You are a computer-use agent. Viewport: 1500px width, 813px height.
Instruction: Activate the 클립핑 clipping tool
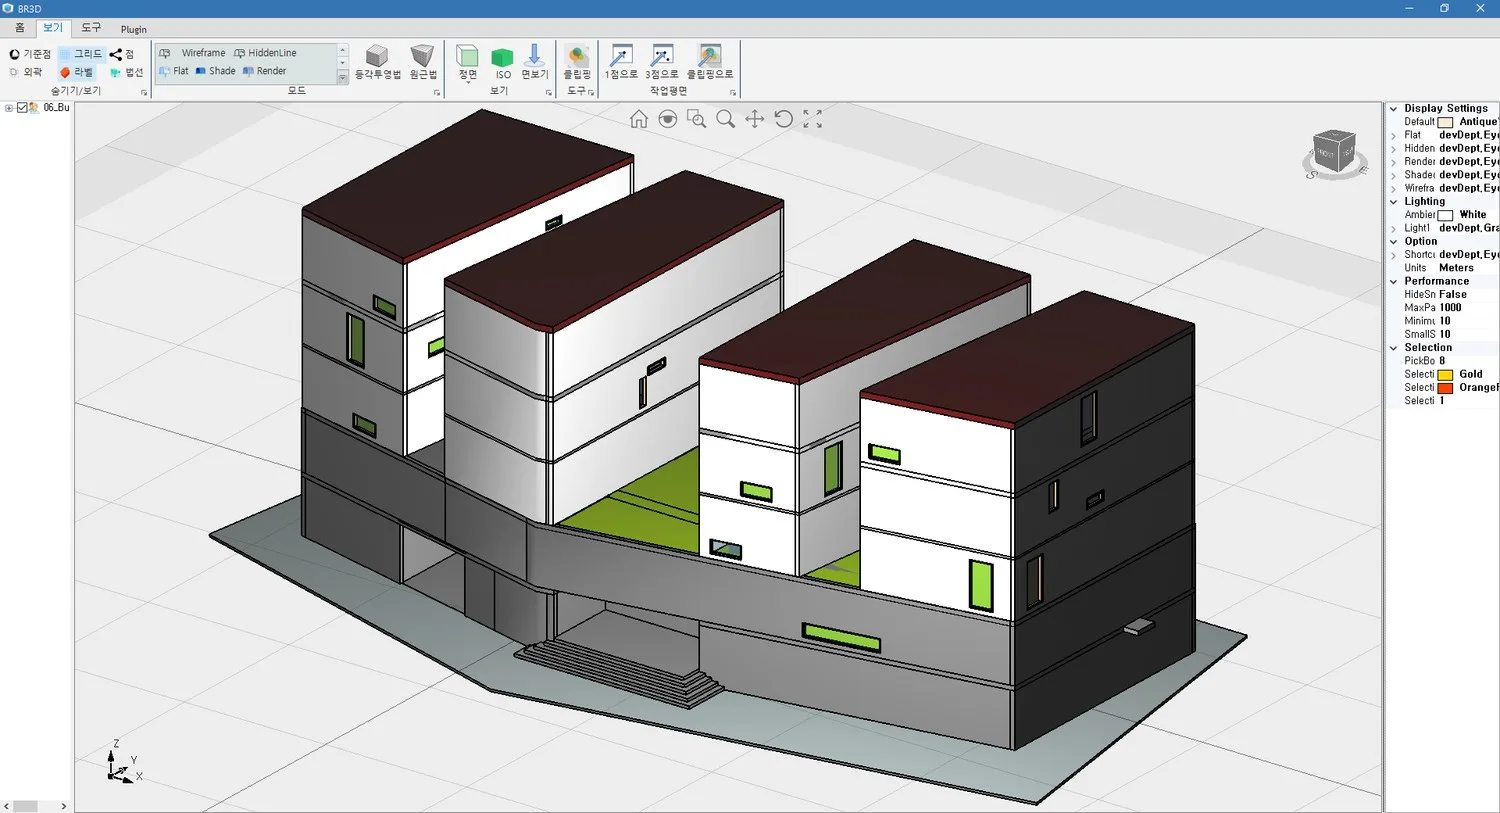(577, 62)
